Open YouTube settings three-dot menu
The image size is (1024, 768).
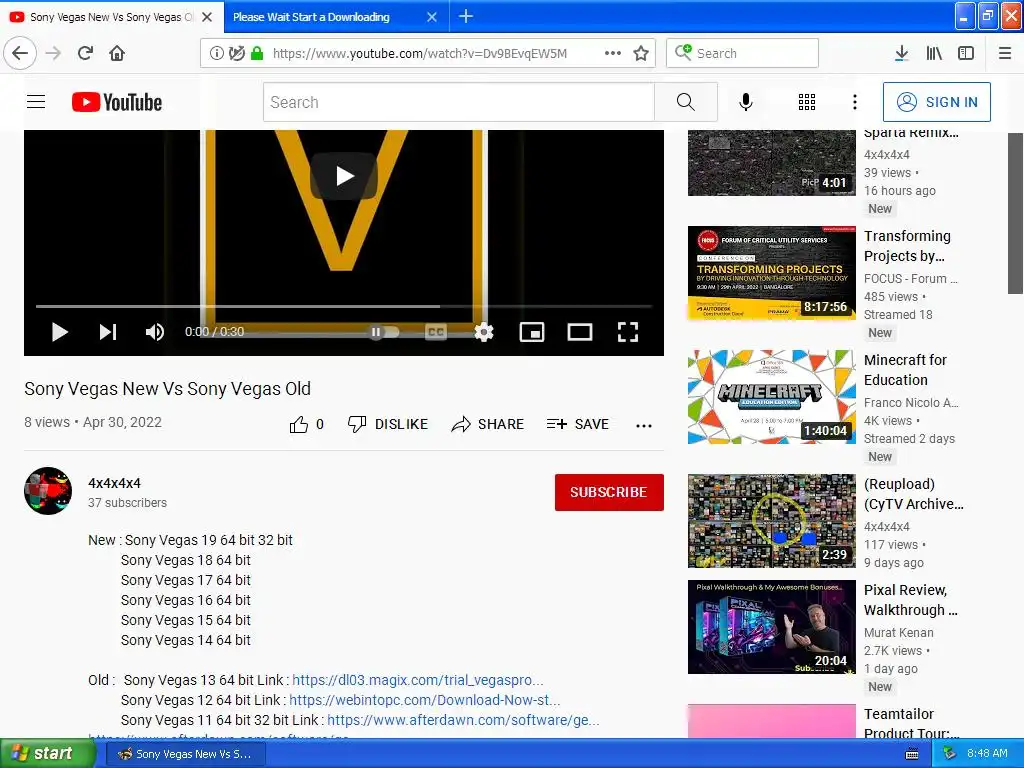(x=855, y=102)
